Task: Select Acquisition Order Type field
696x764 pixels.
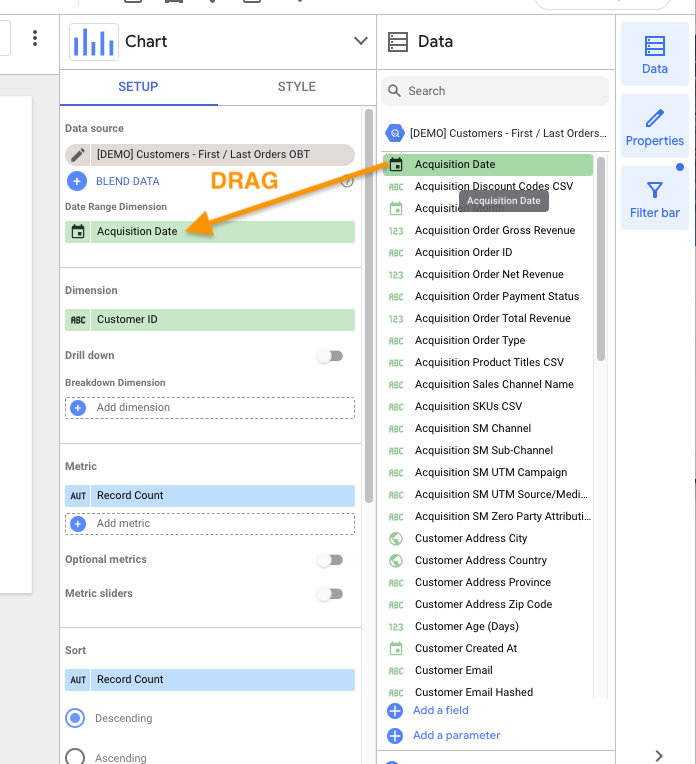Action: 488,341
